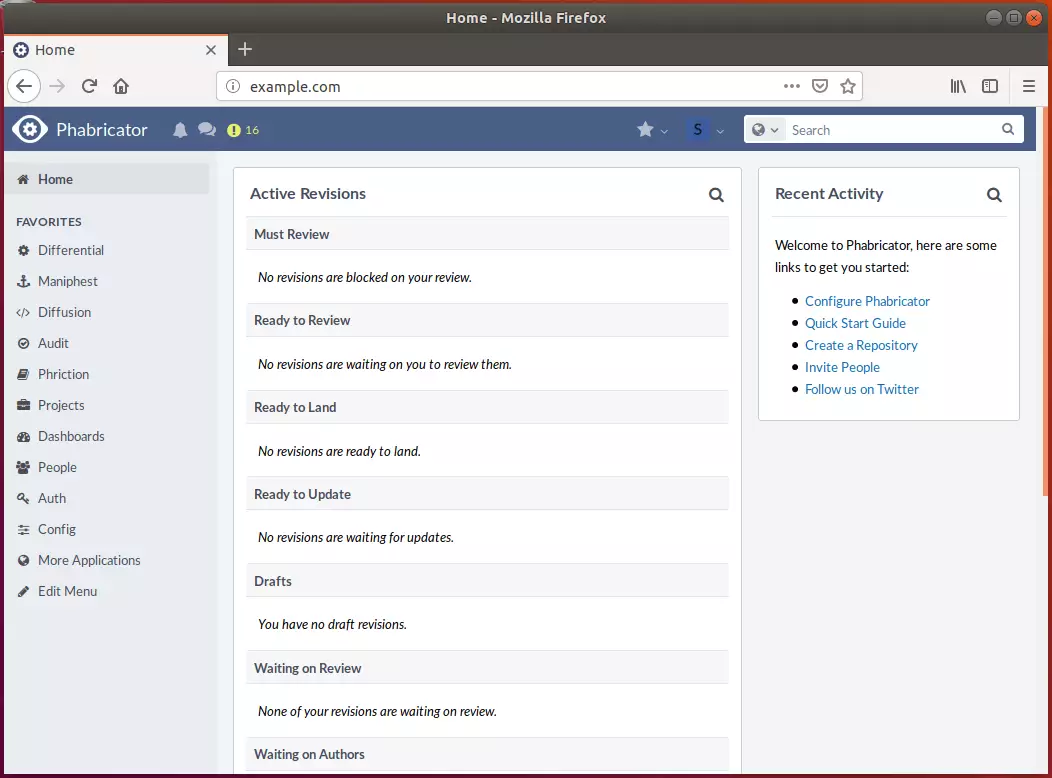Click the Phabricator logo icon
The width and height of the screenshot is (1052, 778).
(x=30, y=129)
